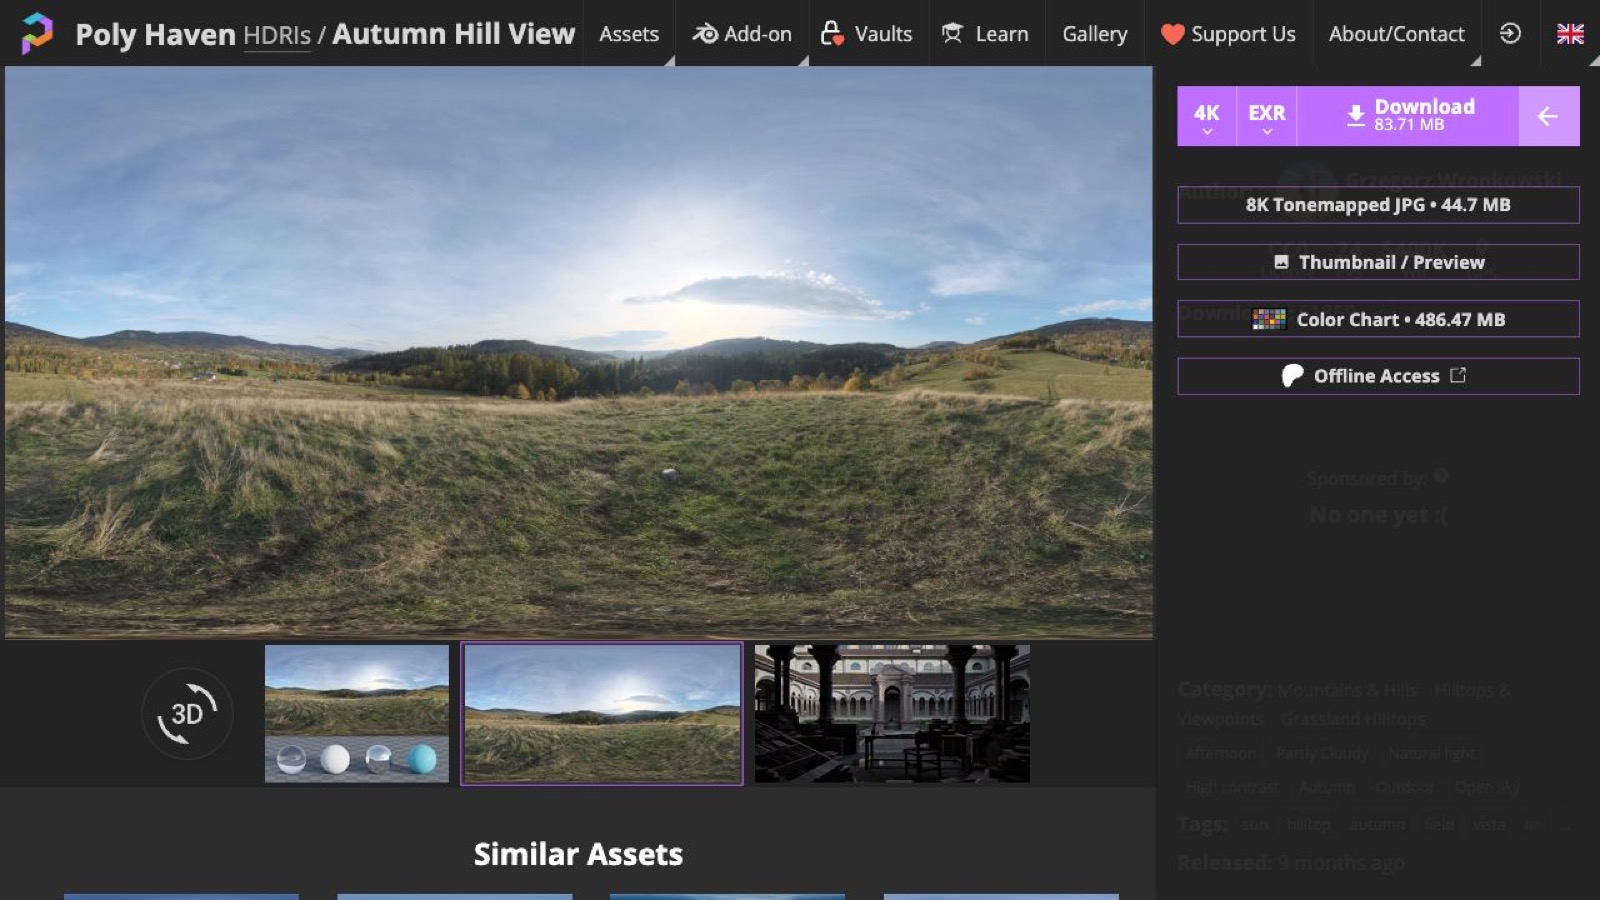
Task: Select the courtyard interior thumbnail
Action: [892, 713]
